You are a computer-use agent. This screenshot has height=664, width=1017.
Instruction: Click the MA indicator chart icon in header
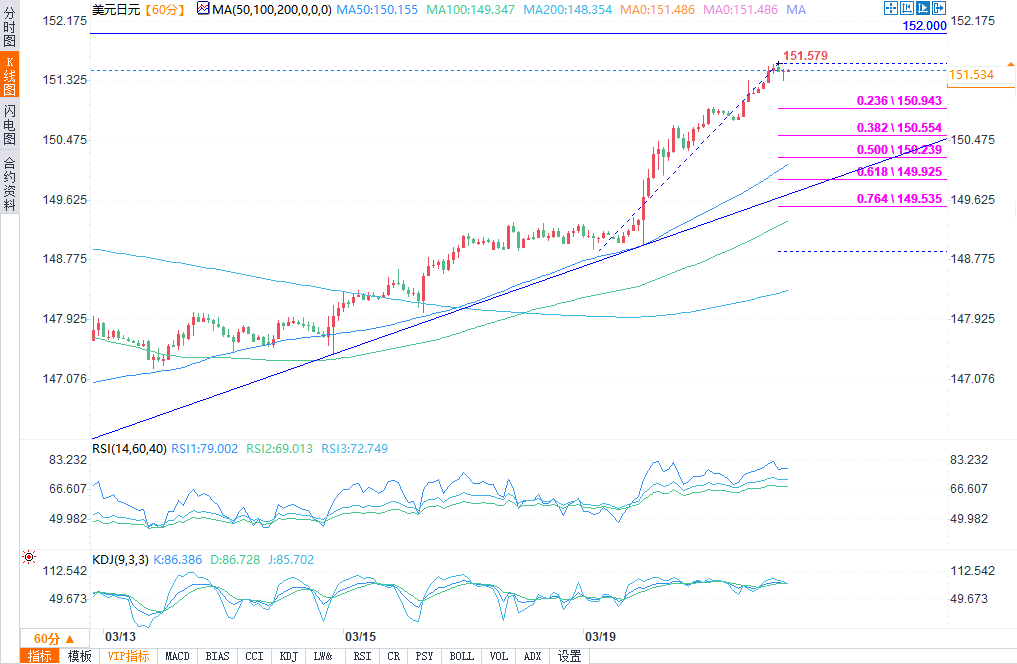tap(203, 8)
